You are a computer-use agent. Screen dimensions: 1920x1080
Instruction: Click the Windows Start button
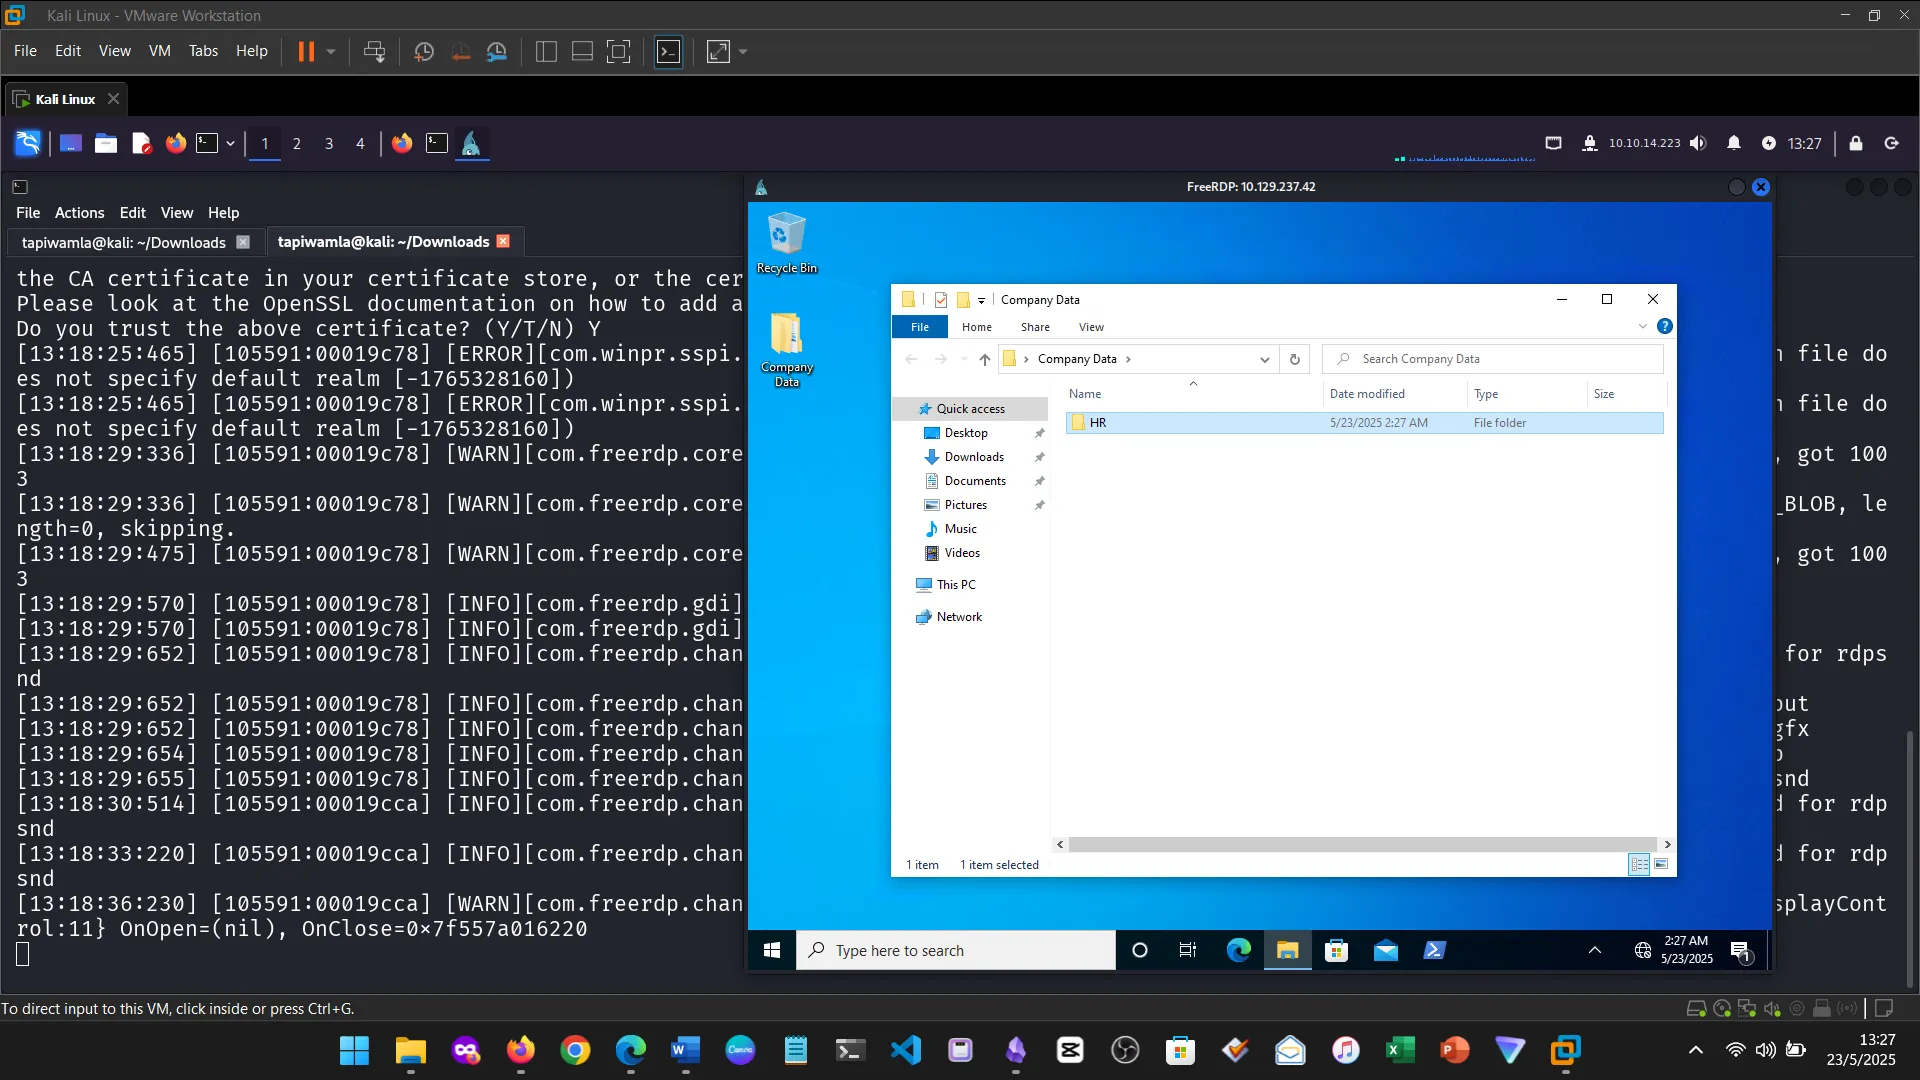[x=771, y=950]
